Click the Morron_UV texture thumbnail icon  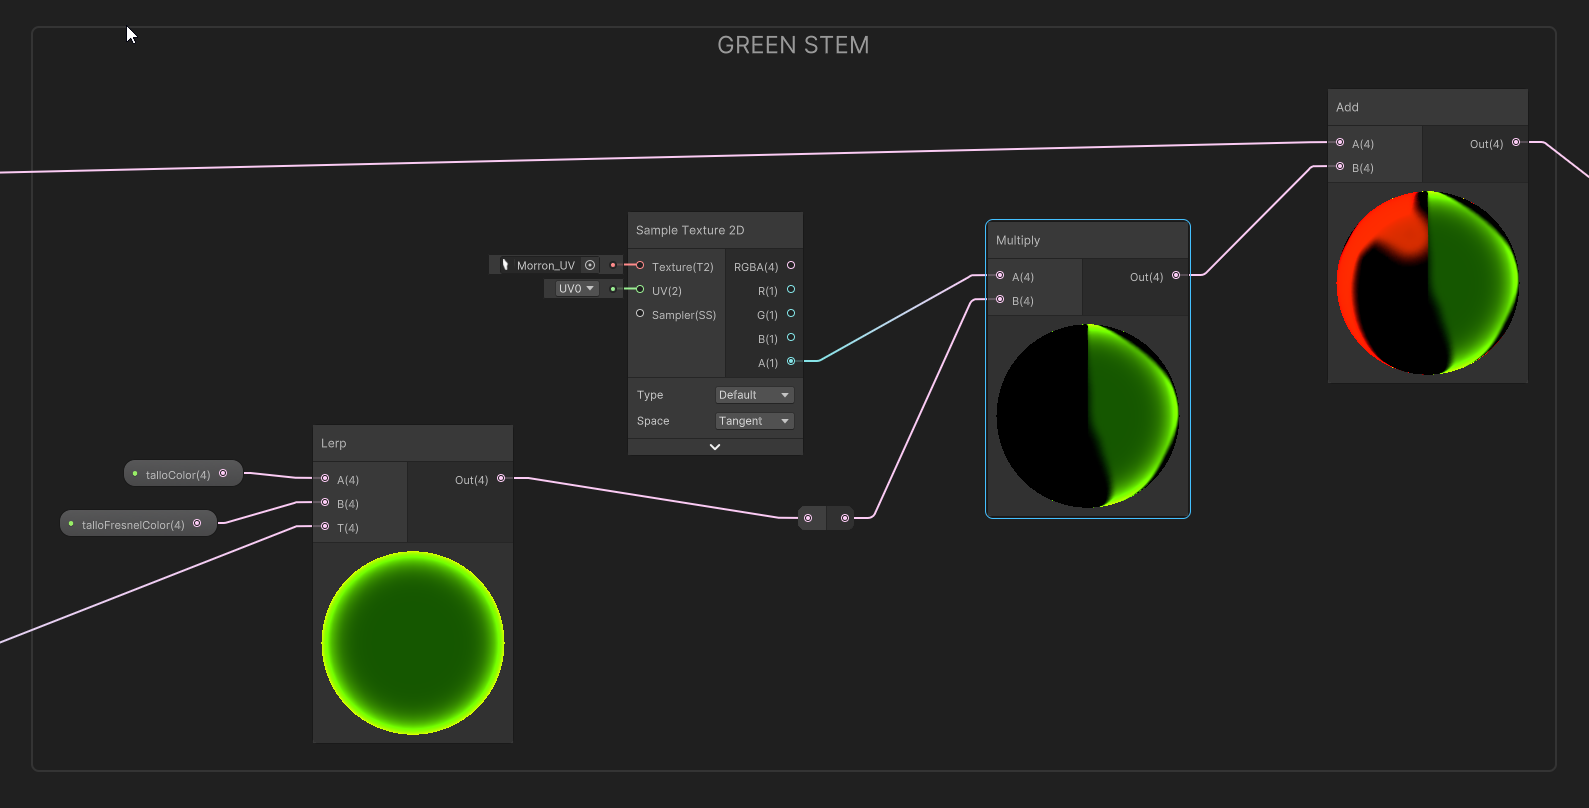click(x=505, y=265)
